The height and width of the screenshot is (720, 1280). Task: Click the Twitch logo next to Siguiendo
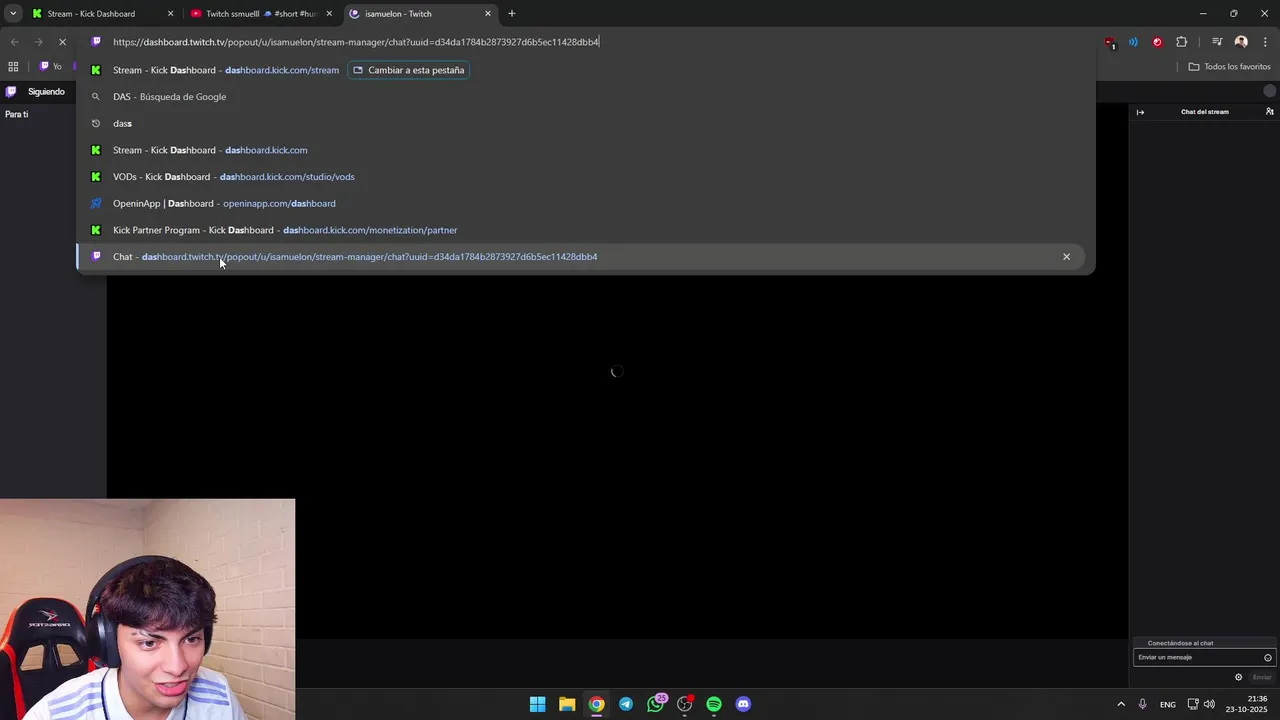point(11,91)
